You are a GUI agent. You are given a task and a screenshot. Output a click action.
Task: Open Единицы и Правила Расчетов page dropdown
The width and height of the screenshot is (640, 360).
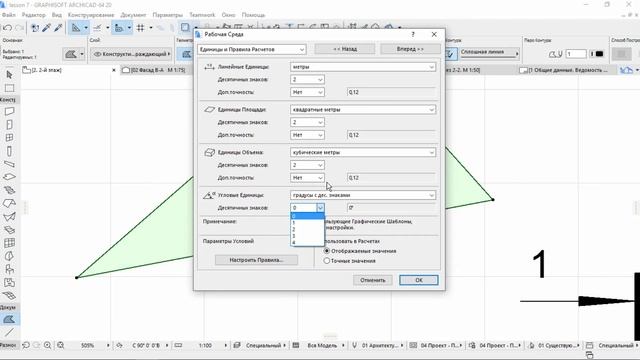pyautogui.click(x=251, y=49)
